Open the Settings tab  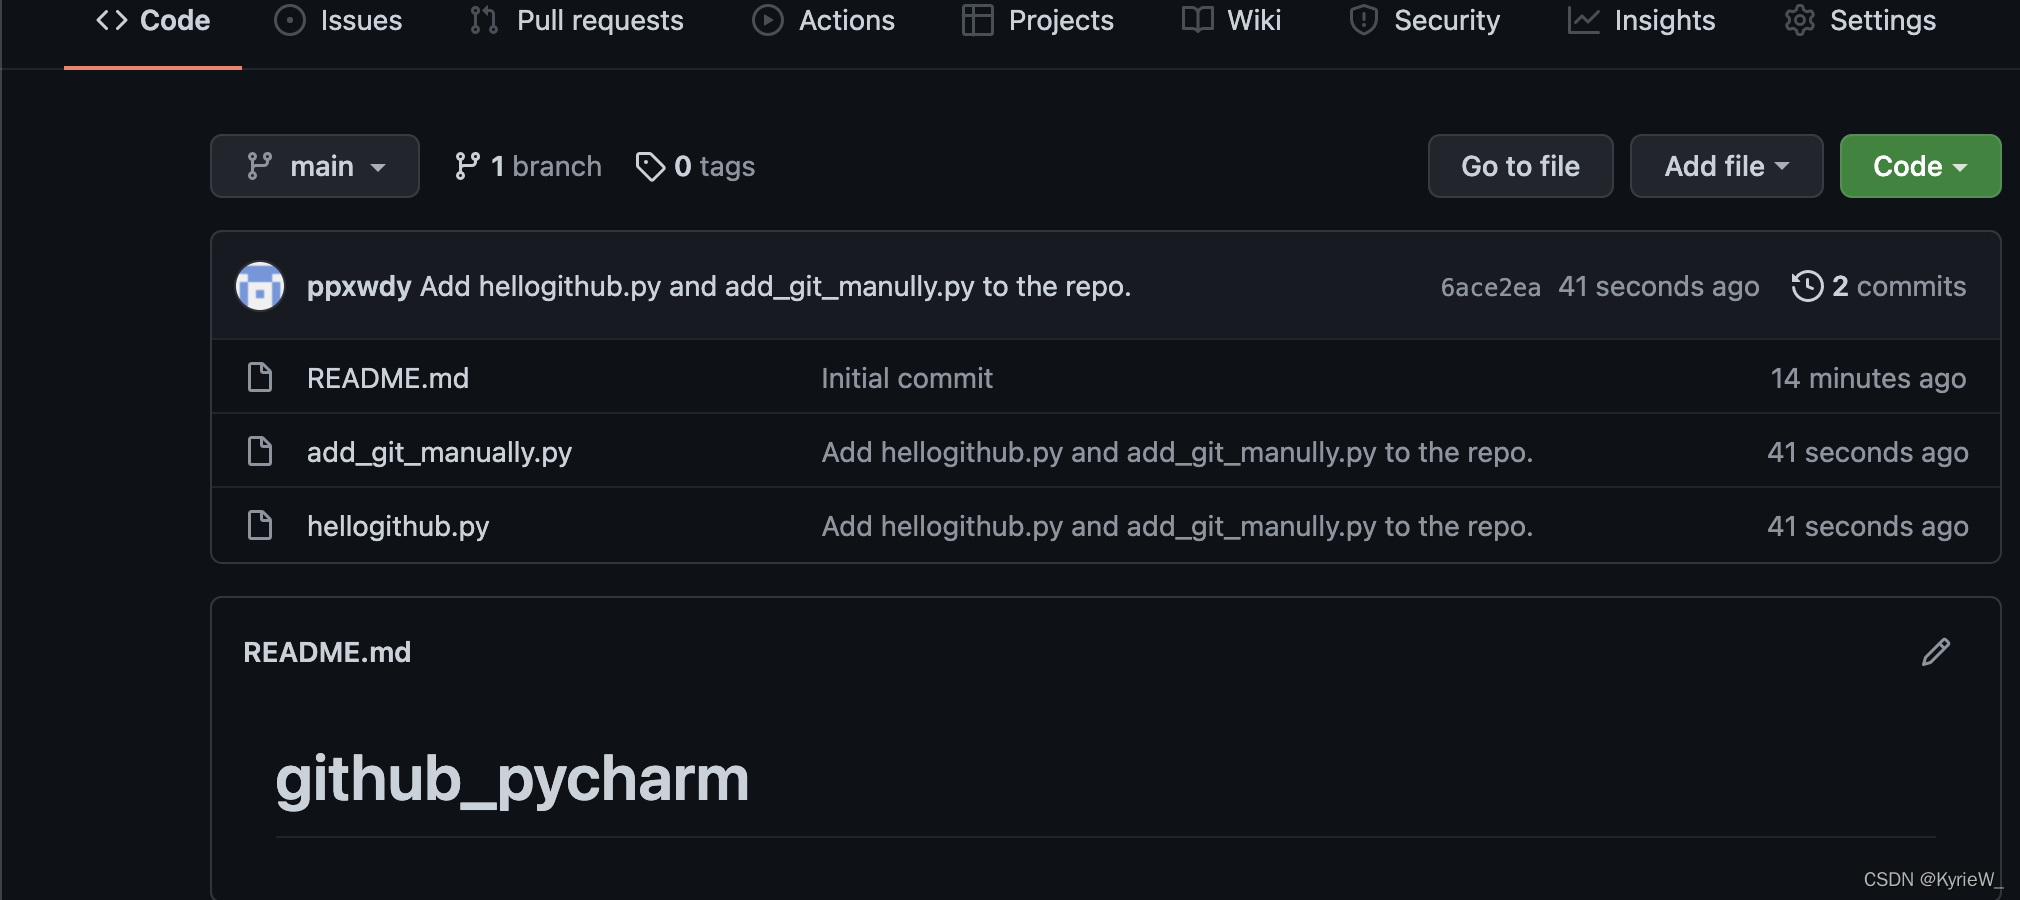point(1861,21)
